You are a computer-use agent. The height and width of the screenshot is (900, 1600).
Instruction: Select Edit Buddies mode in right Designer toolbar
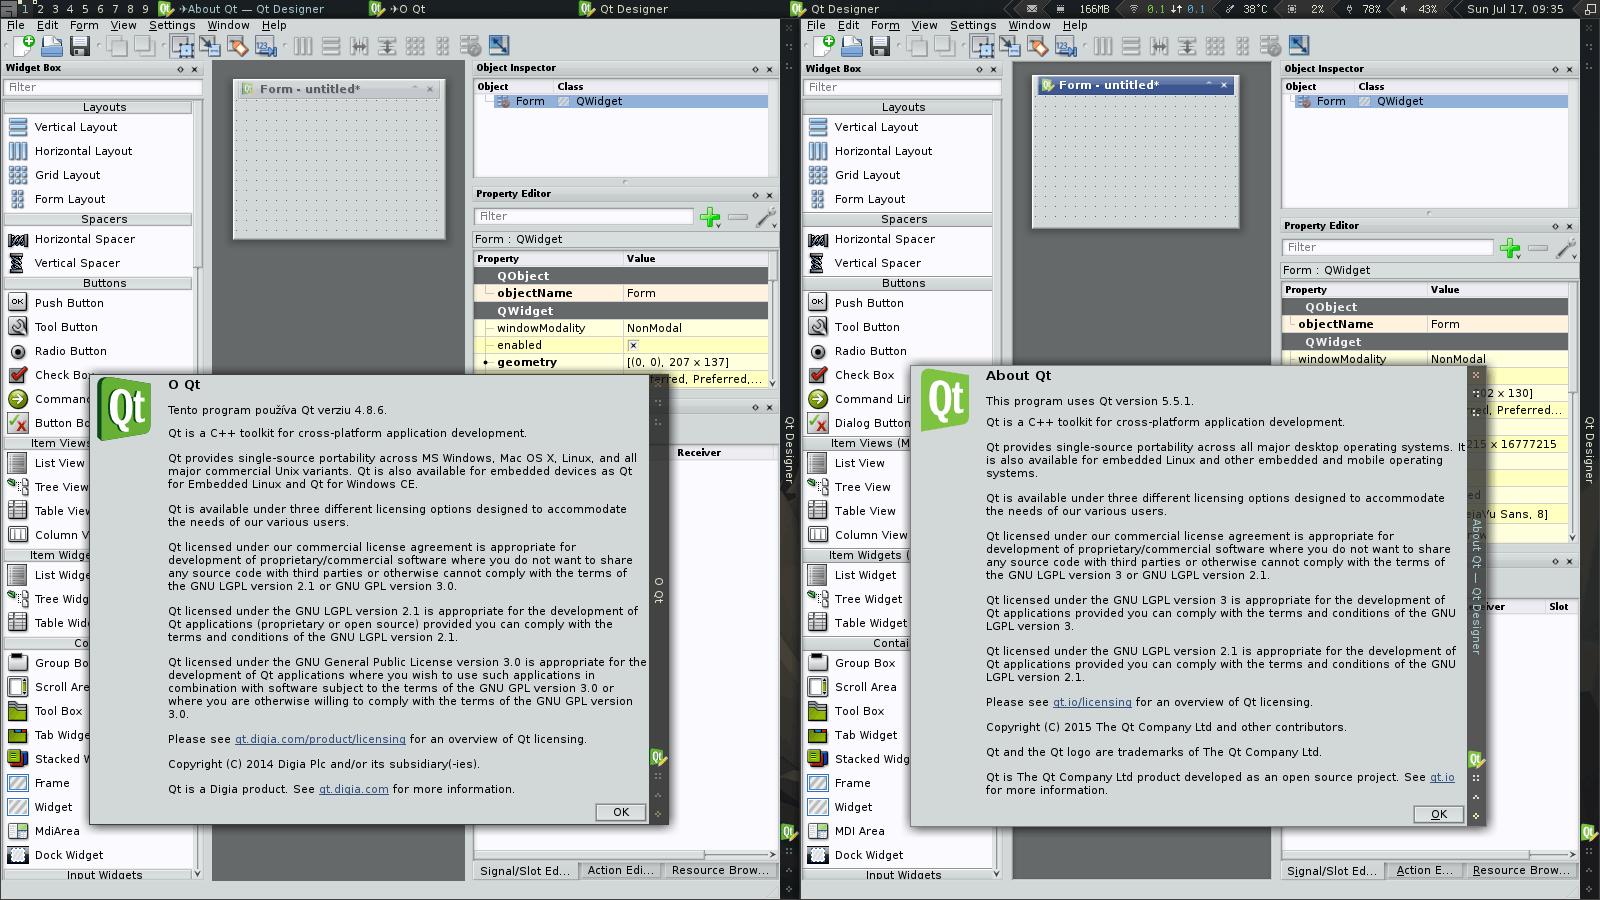pyautogui.click(x=1037, y=45)
